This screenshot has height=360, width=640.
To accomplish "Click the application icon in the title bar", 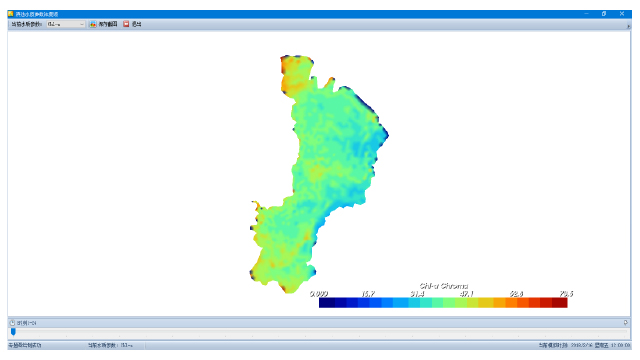I will pyautogui.click(x=11, y=14).
